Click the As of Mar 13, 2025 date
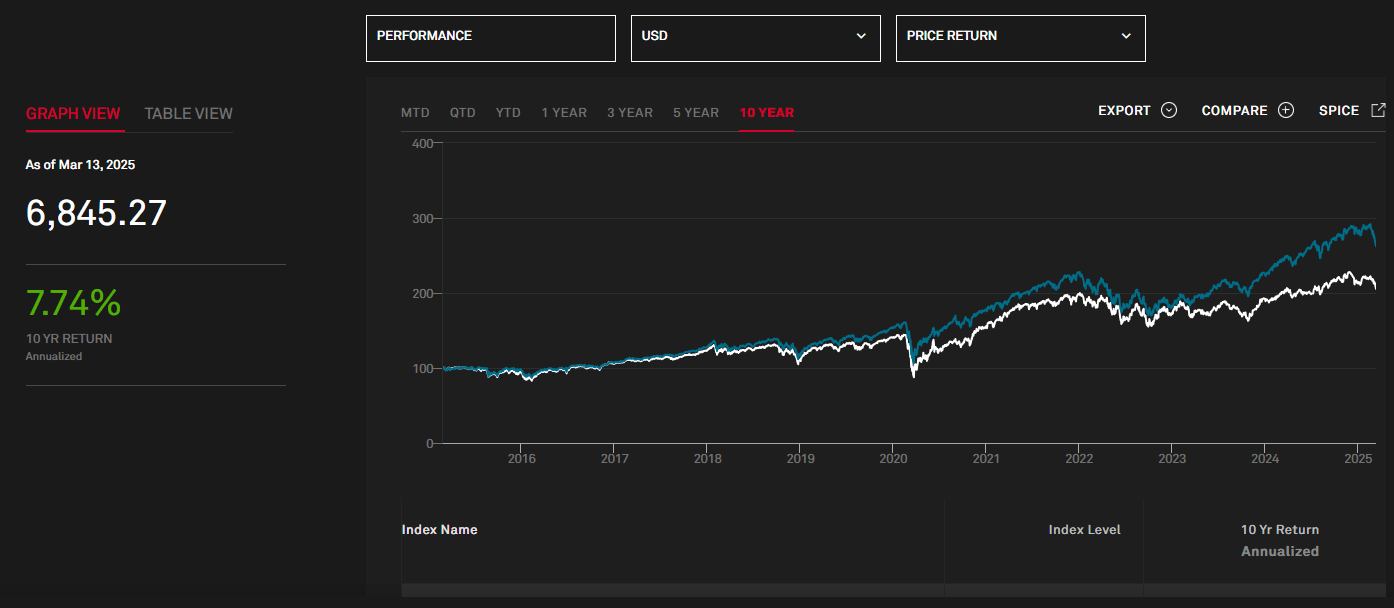The height and width of the screenshot is (608, 1394). point(80,165)
